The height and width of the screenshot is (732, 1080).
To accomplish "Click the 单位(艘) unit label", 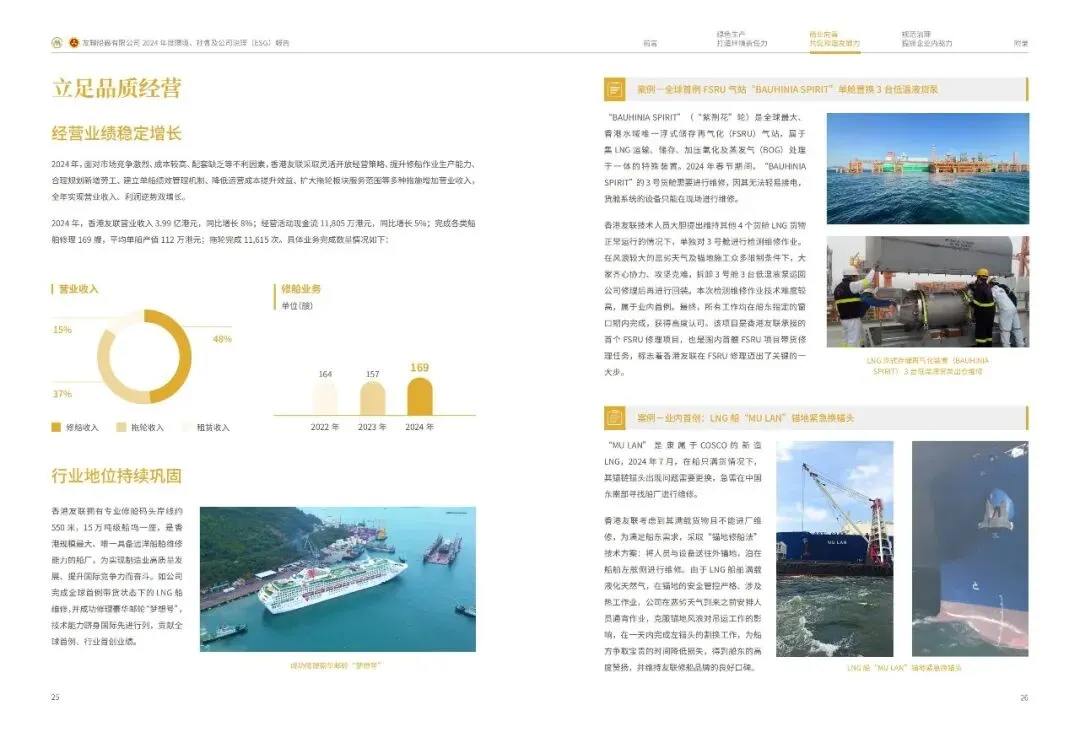I will pyautogui.click(x=297, y=306).
